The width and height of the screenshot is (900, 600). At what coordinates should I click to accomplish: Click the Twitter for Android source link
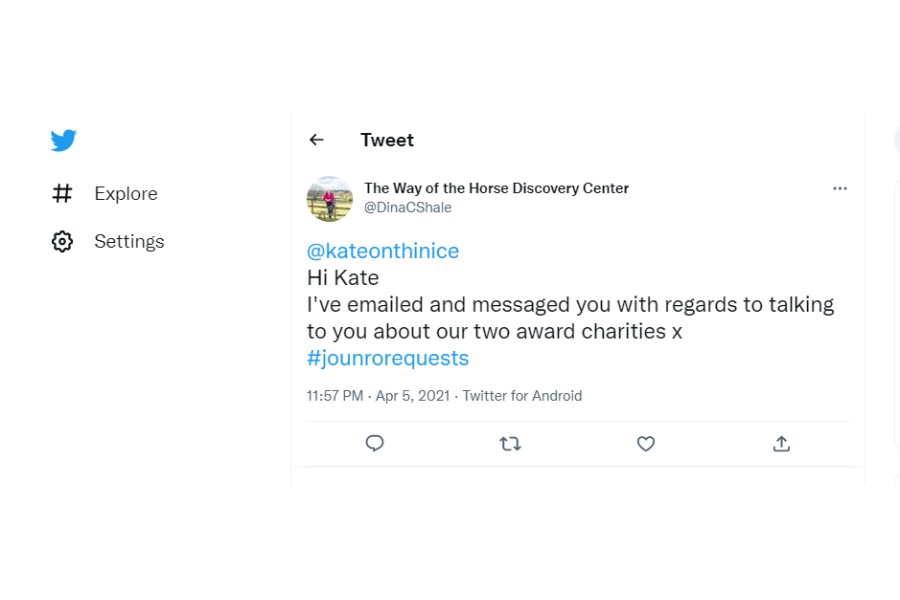pyautogui.click(x=522, y=396)
